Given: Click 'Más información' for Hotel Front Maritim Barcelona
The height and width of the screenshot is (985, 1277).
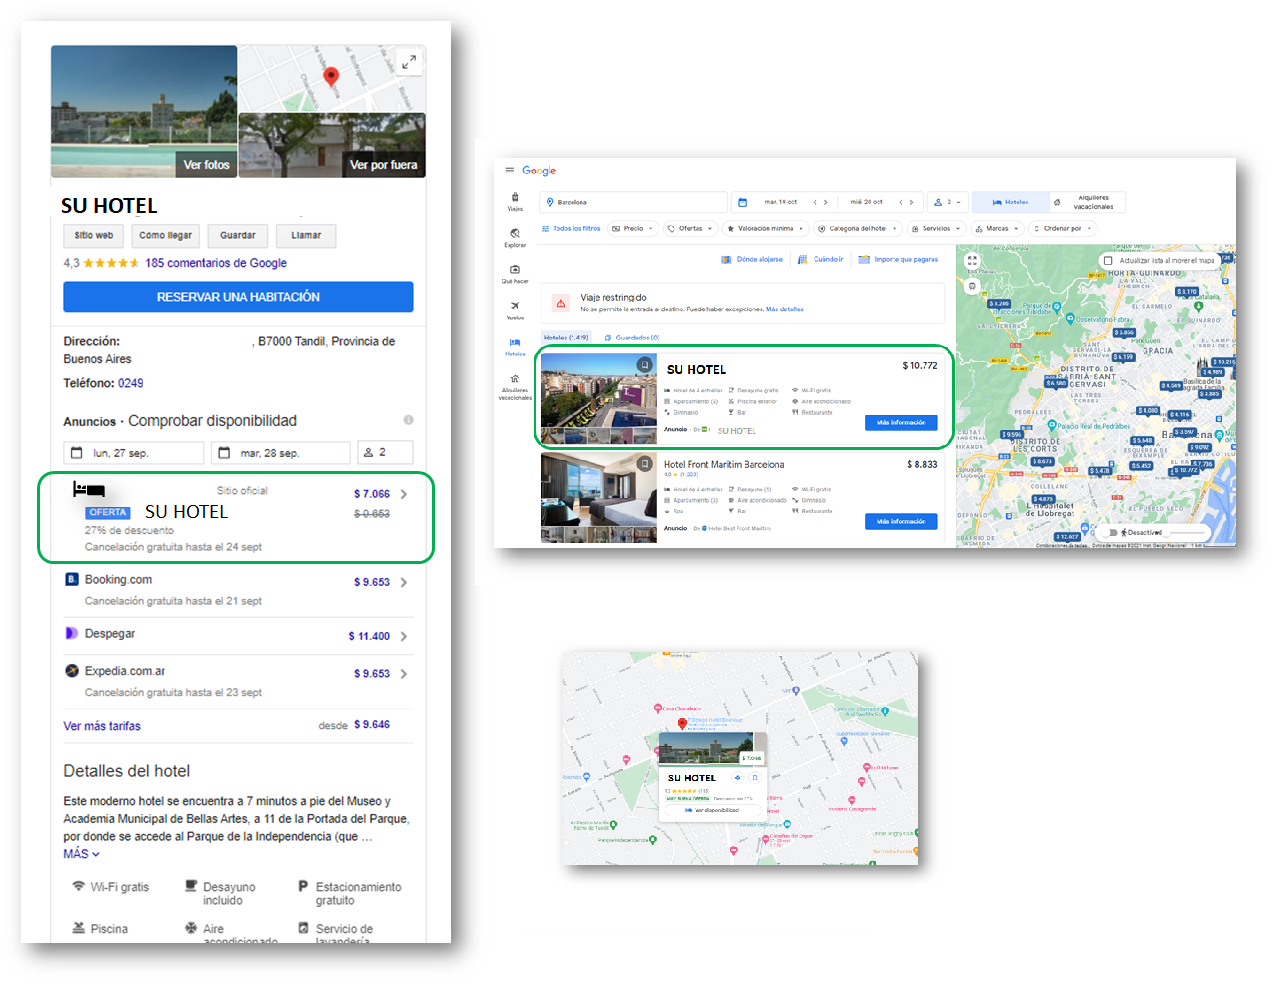Looking at the screenshot, I should tap(901, 522).
